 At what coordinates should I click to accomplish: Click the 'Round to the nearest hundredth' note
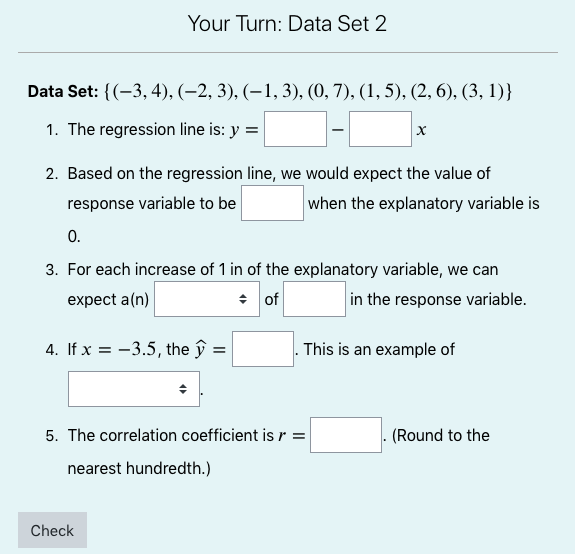point(279,452)
